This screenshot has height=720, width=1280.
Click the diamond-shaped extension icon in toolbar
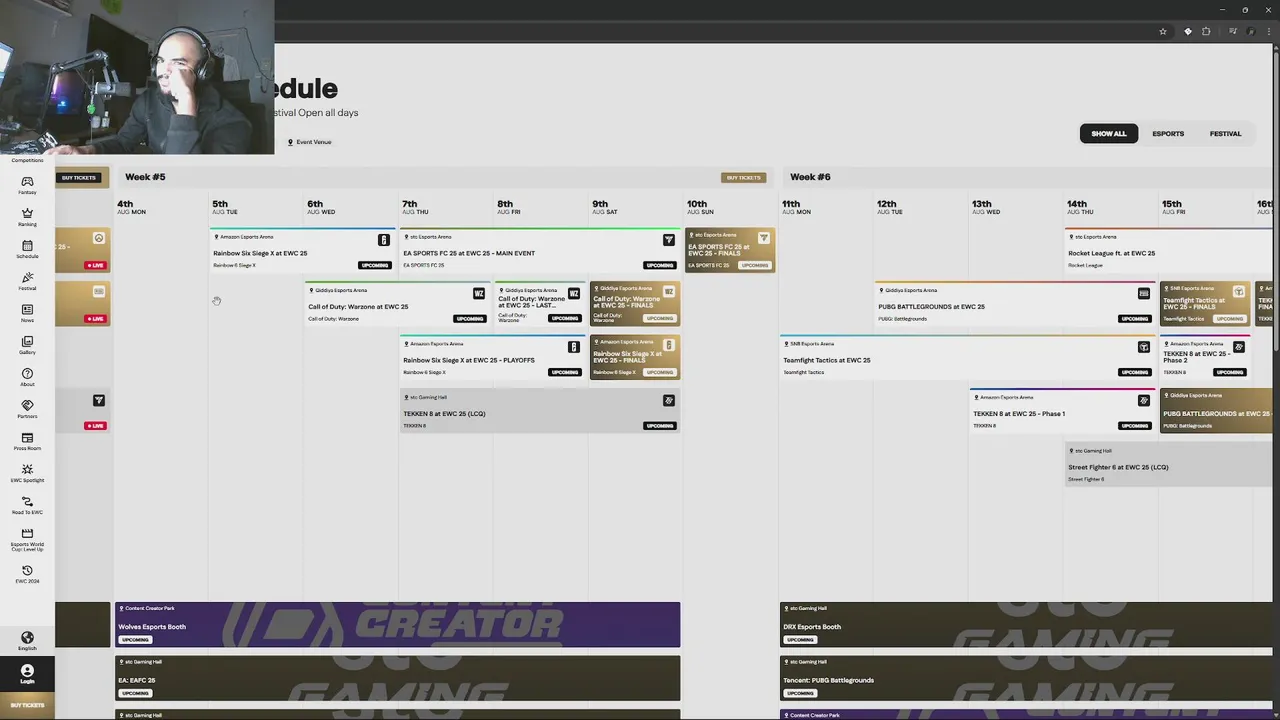coord(1188,31)
